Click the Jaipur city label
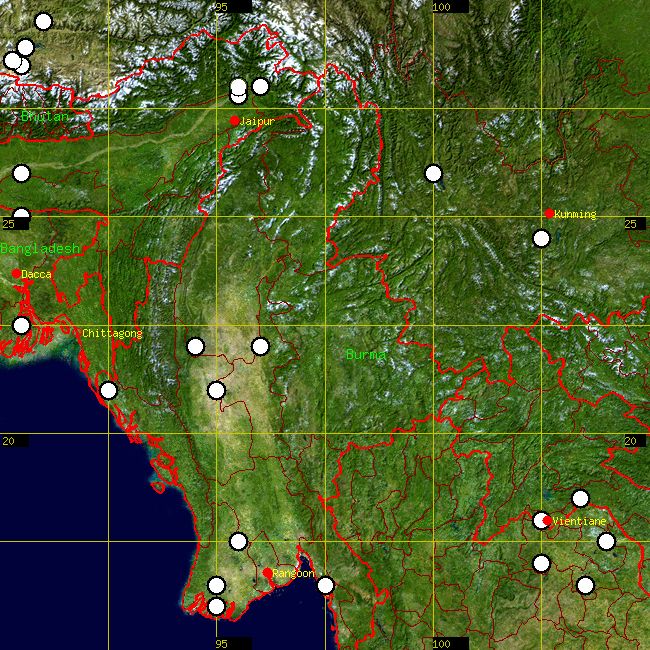The image size is (650, 650). tap(257, 121)
